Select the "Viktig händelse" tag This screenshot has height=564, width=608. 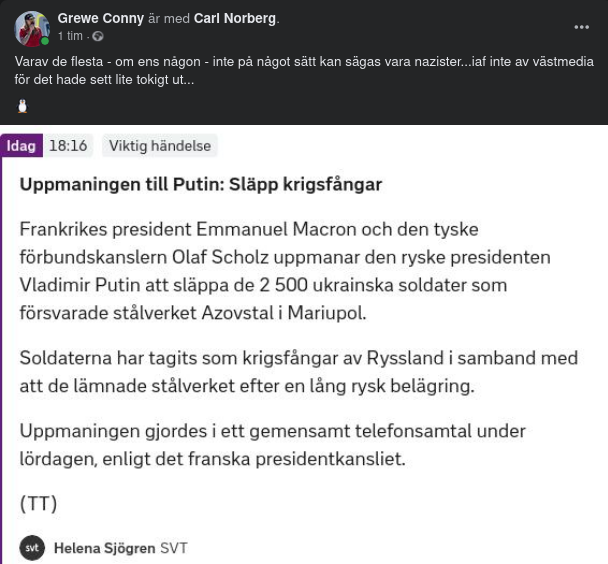[x=160, y=146]
